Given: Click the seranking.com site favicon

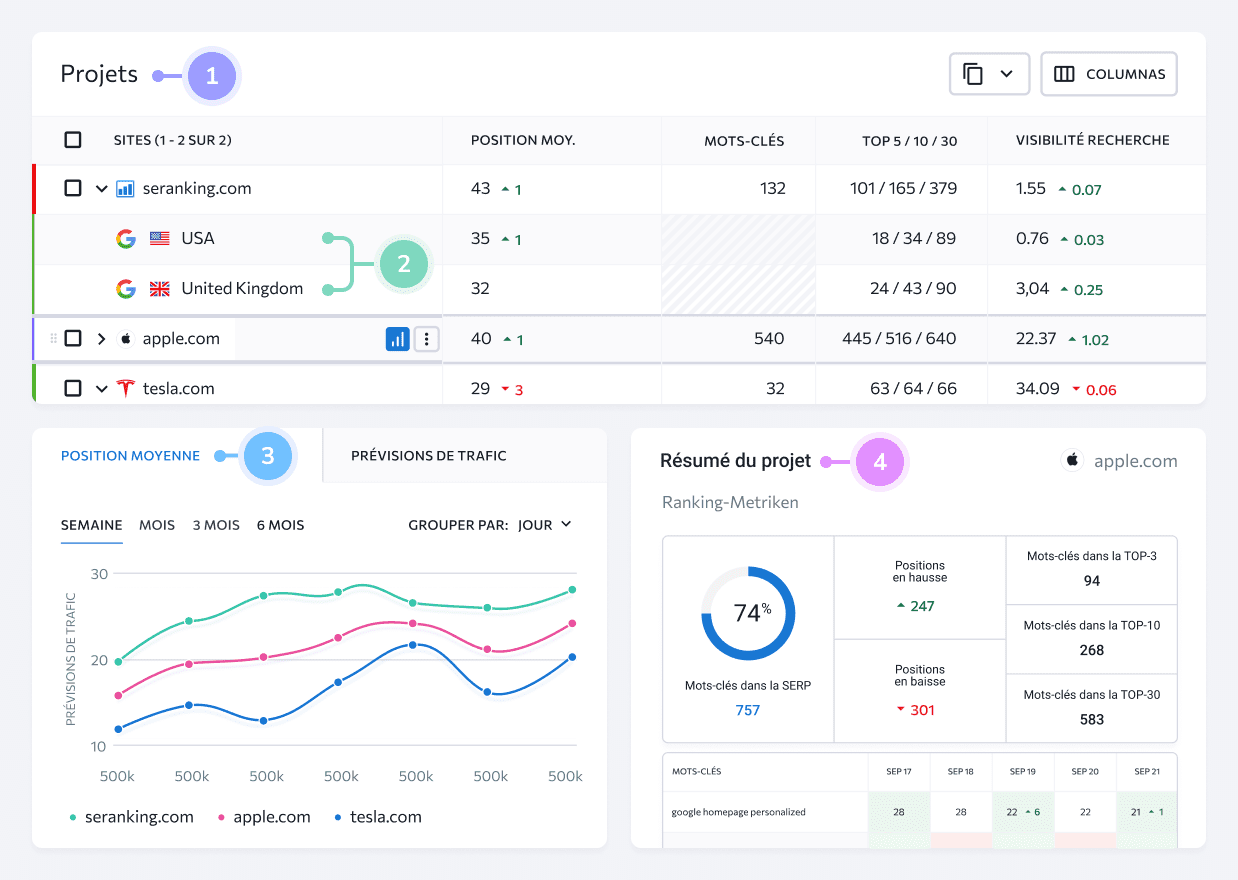Looking at the screenshot, I should point(125,188).
